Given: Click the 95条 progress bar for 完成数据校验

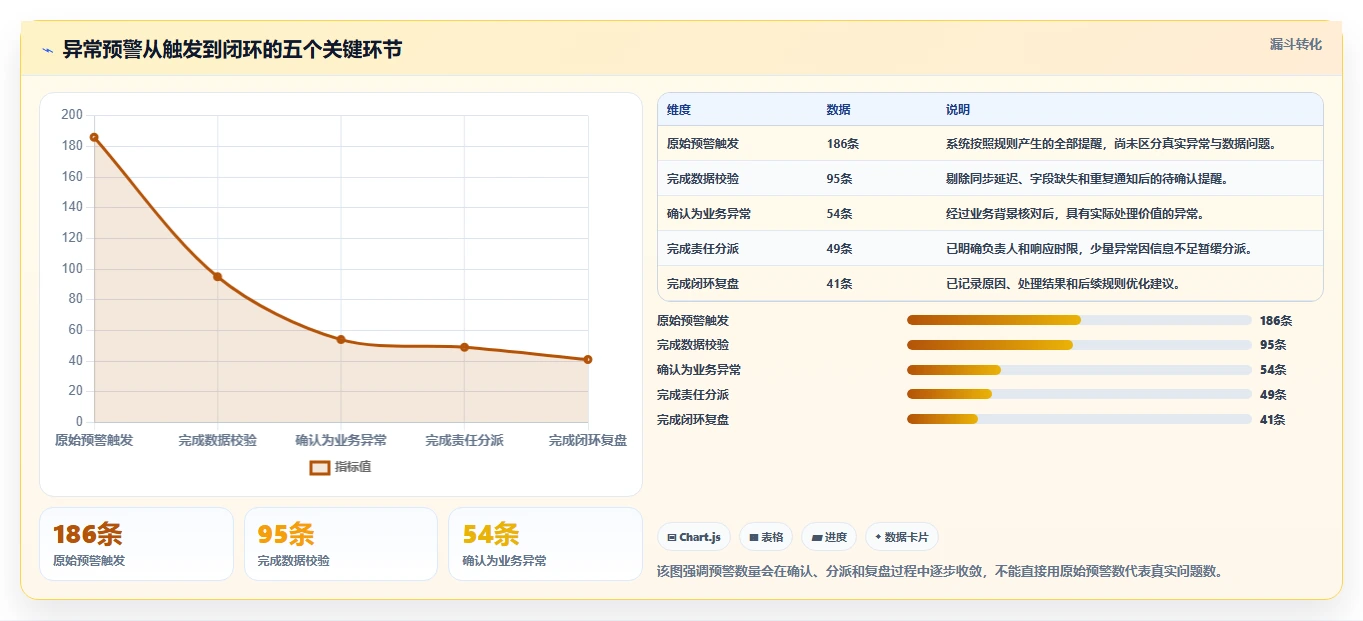Looking at the screenshot, I should [1079, 345].
